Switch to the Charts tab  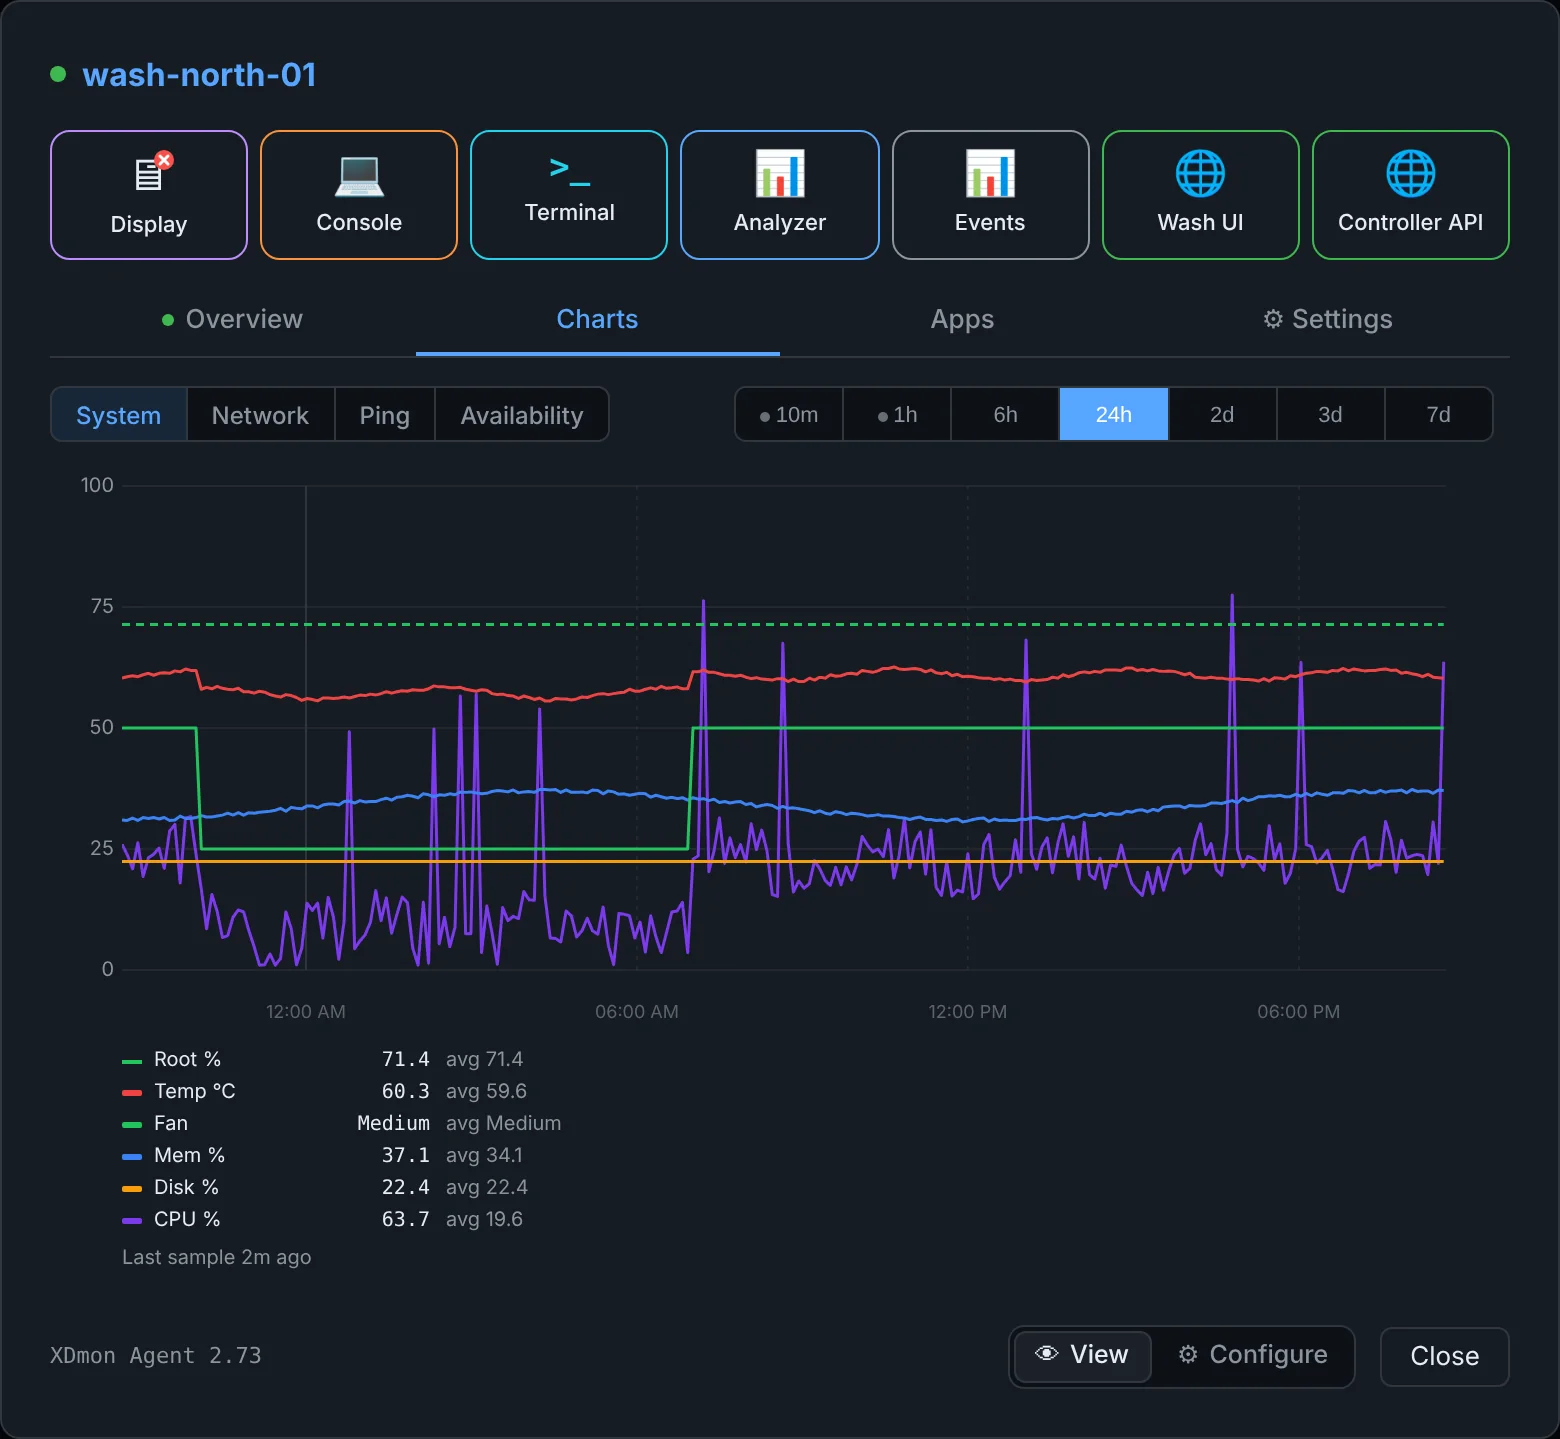pos(597,319)
